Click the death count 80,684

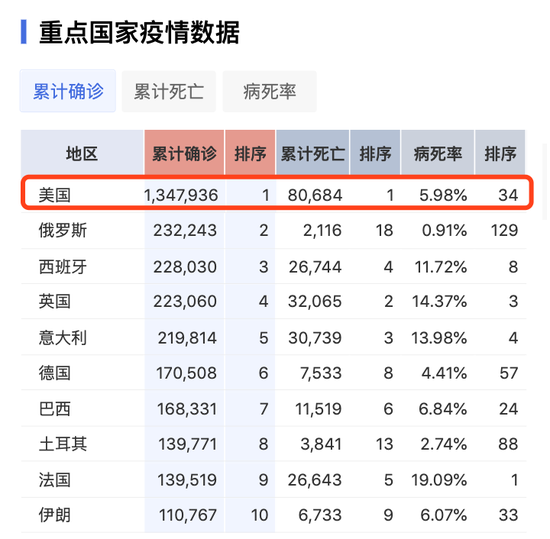[315, 195]
